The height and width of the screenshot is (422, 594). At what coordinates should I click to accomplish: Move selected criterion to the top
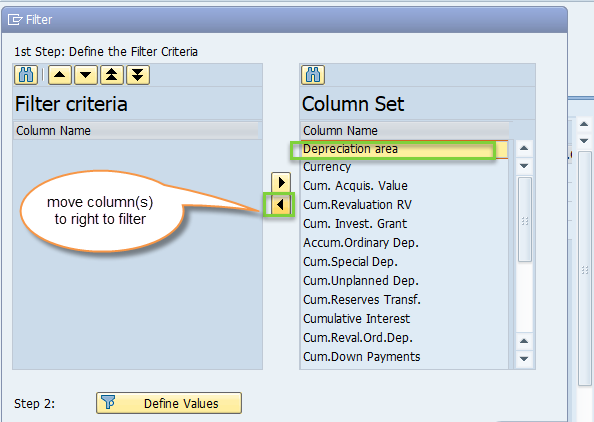pos(112,75)
